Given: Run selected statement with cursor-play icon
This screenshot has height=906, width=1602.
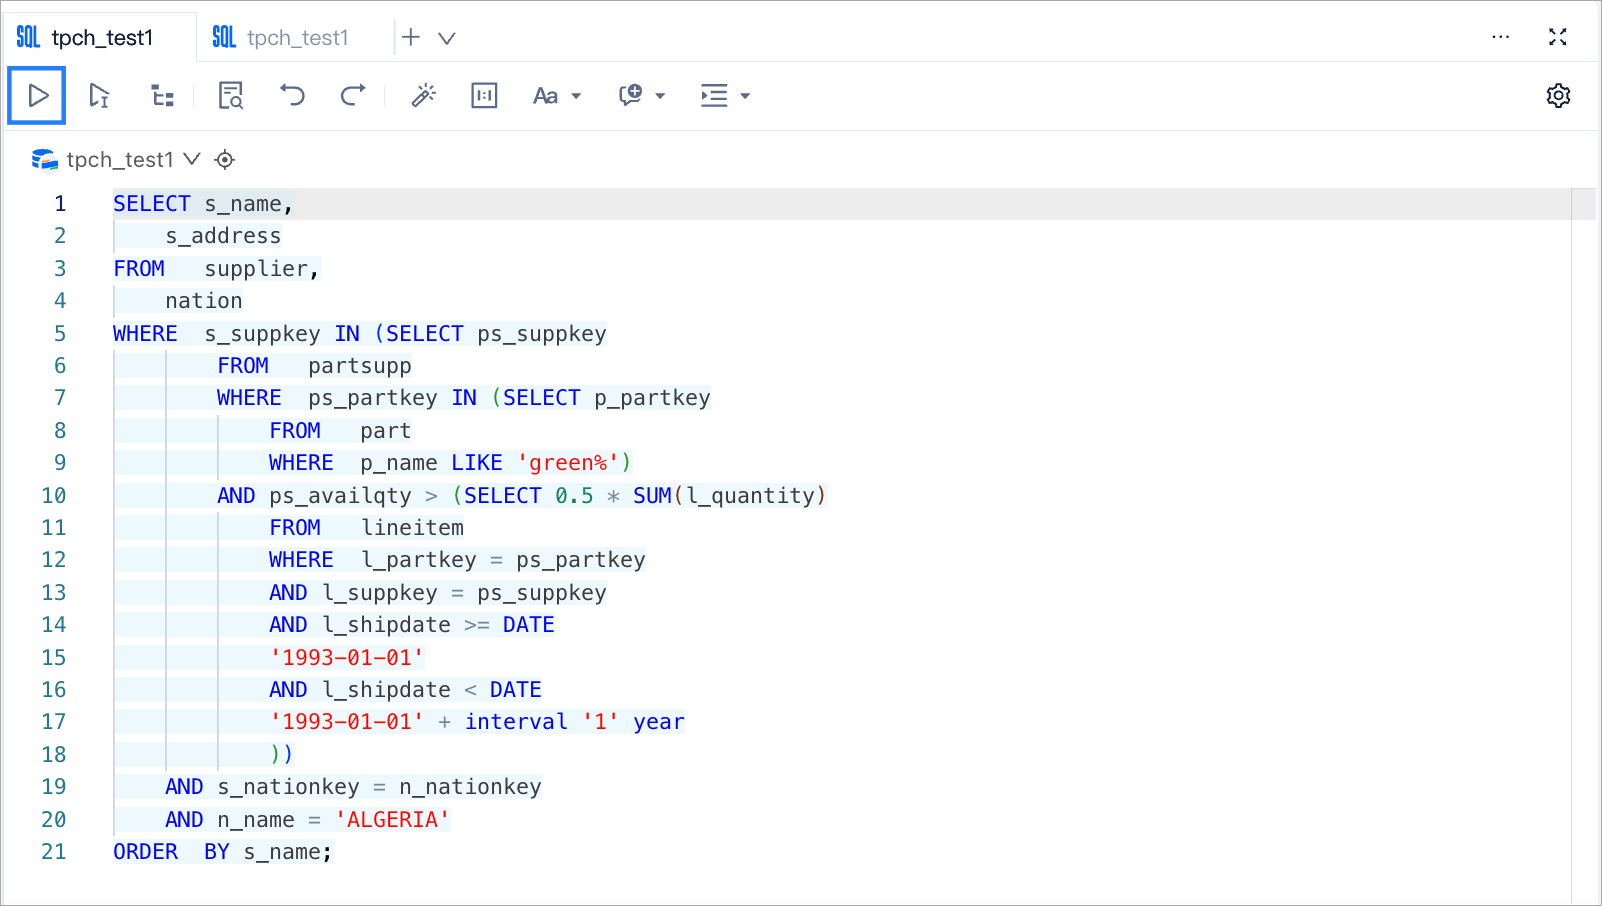Looking at the screenshot, I should click(x=99, y=96).
